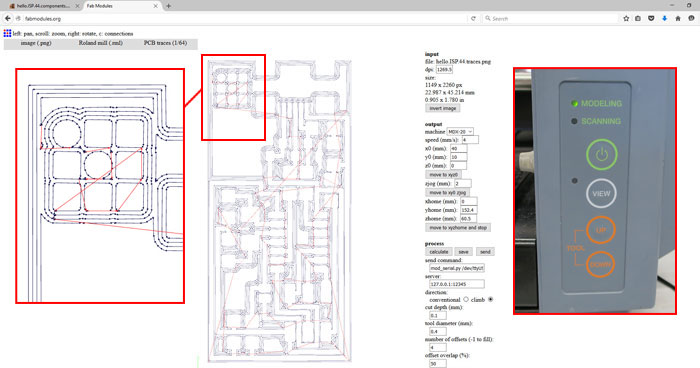Open the fab modules grid menu icon

coord(7,33)
